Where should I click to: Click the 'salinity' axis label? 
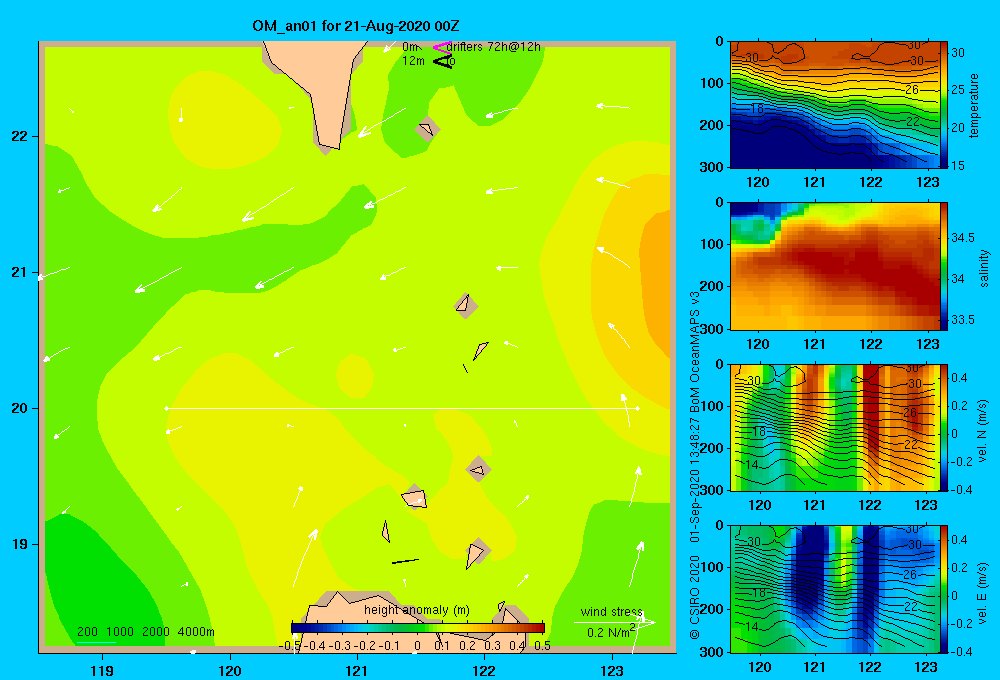(x=983, y=268)
